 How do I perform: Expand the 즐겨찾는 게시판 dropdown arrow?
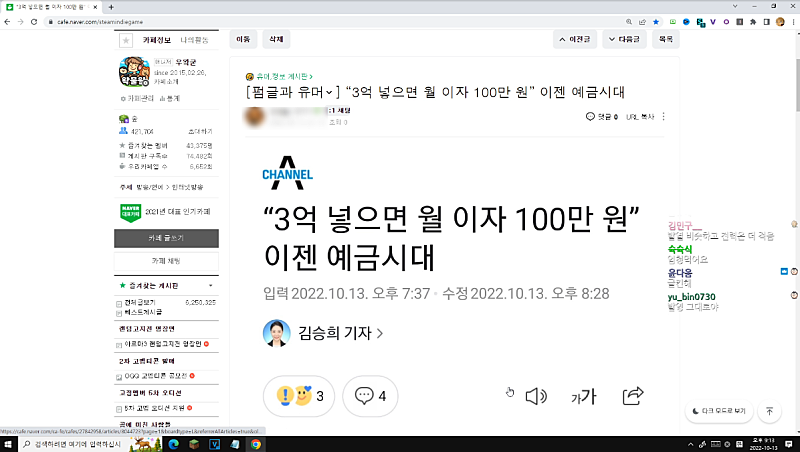click(211, 286)
